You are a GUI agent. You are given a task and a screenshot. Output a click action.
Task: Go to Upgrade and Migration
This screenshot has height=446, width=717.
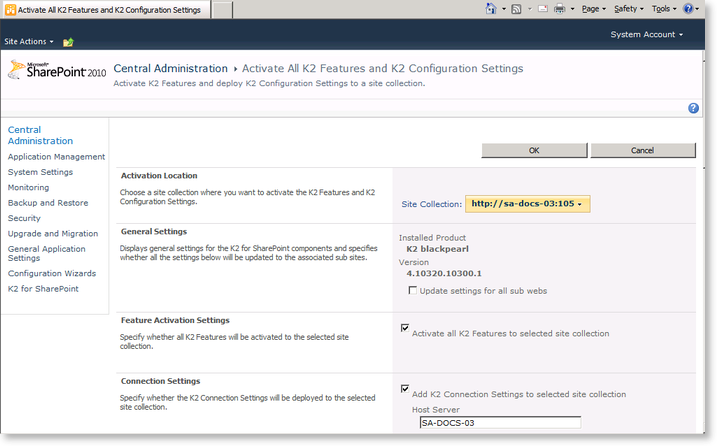(53, 233)
